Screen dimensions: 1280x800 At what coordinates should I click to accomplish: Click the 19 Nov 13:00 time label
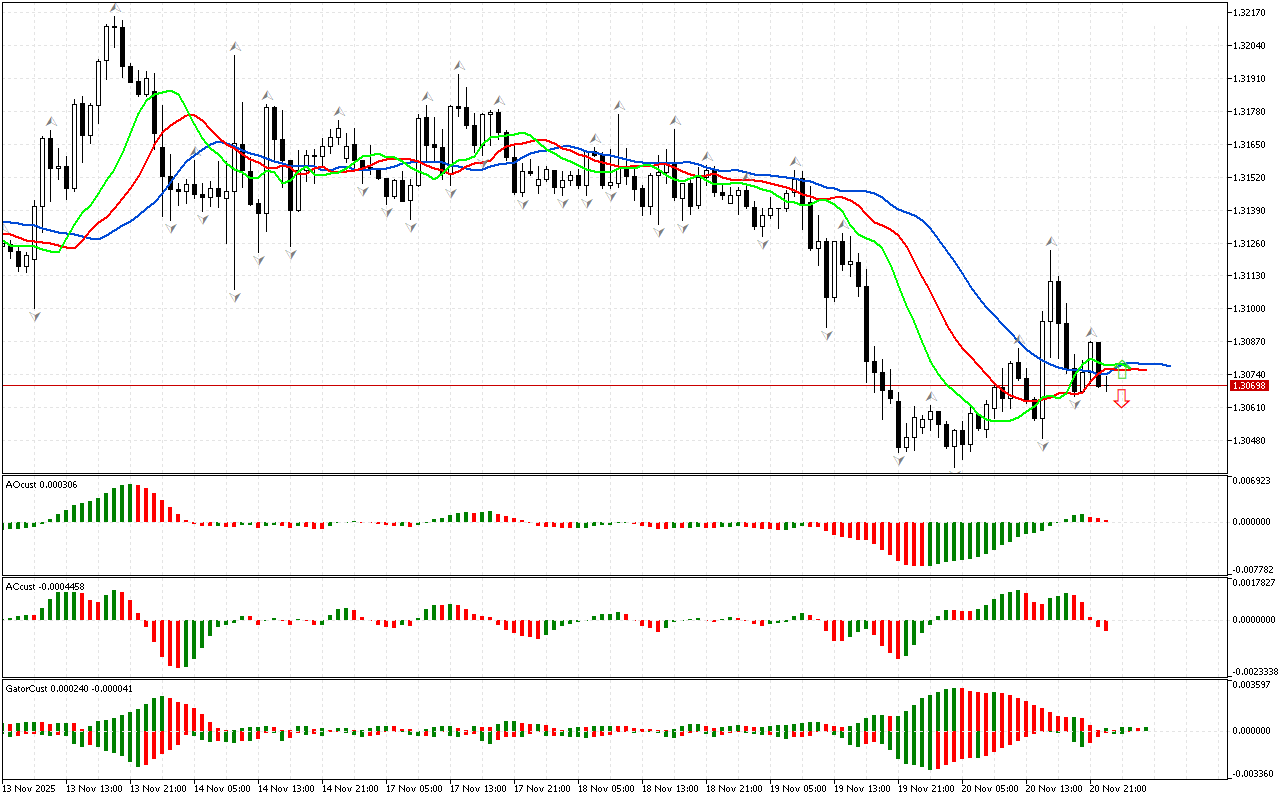point(862,788)
